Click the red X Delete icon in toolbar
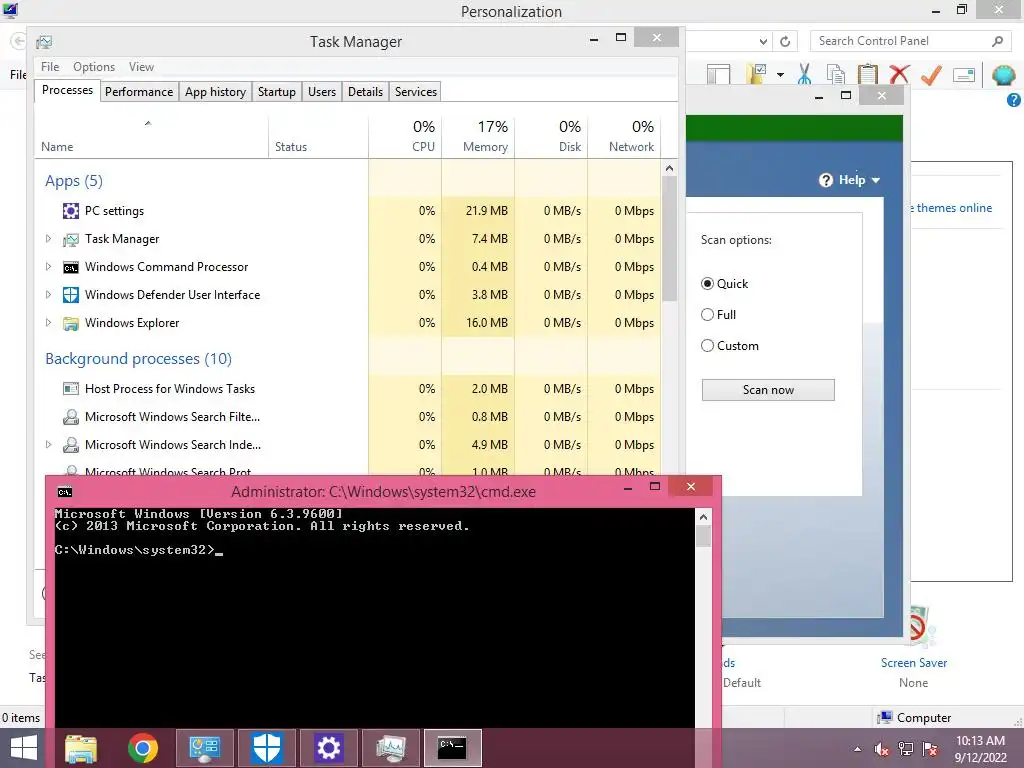 tap(899, 74)
